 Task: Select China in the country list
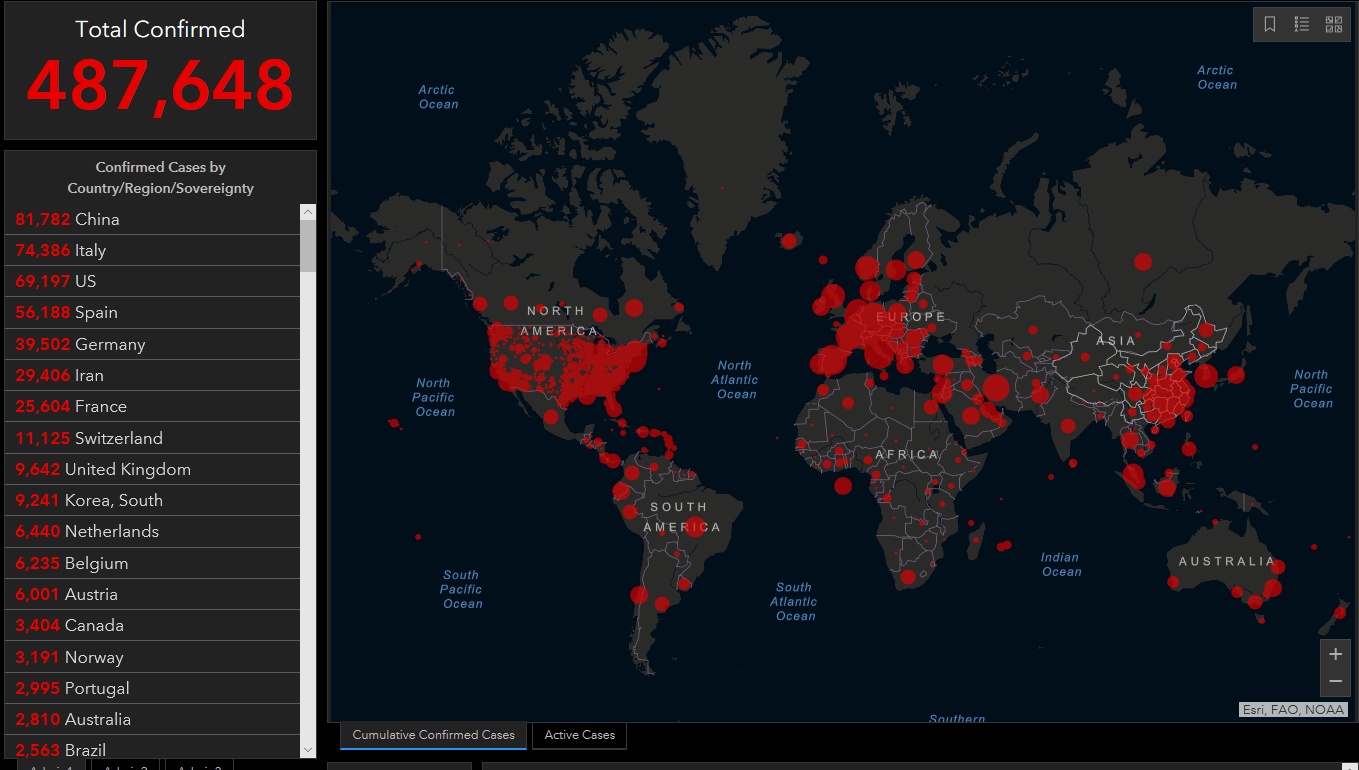pyautogui.click(x=152, y=219)
